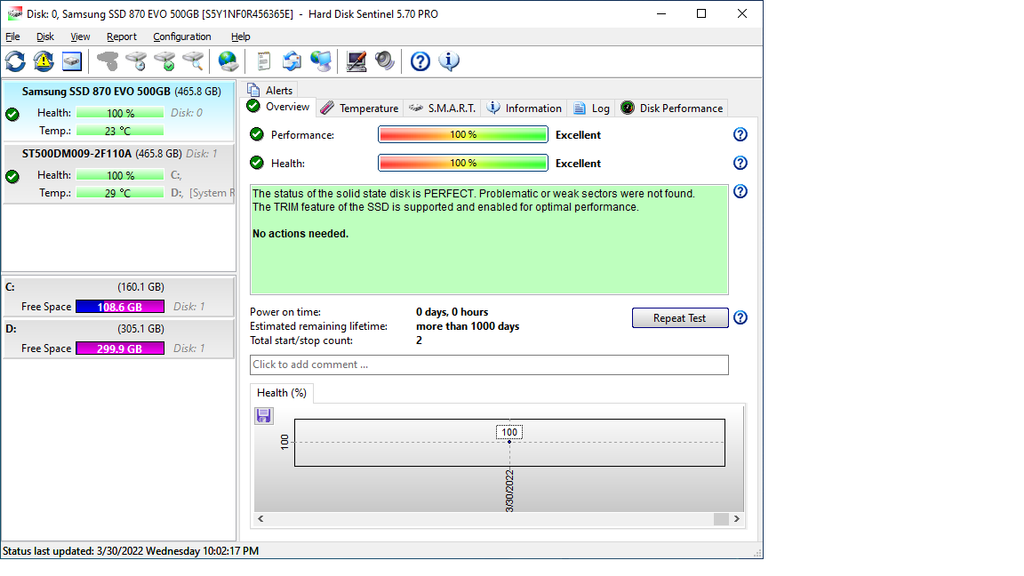Screen dimensions: 1024x576
Task: Click the graph scroll right arrow
Action: 737,519
